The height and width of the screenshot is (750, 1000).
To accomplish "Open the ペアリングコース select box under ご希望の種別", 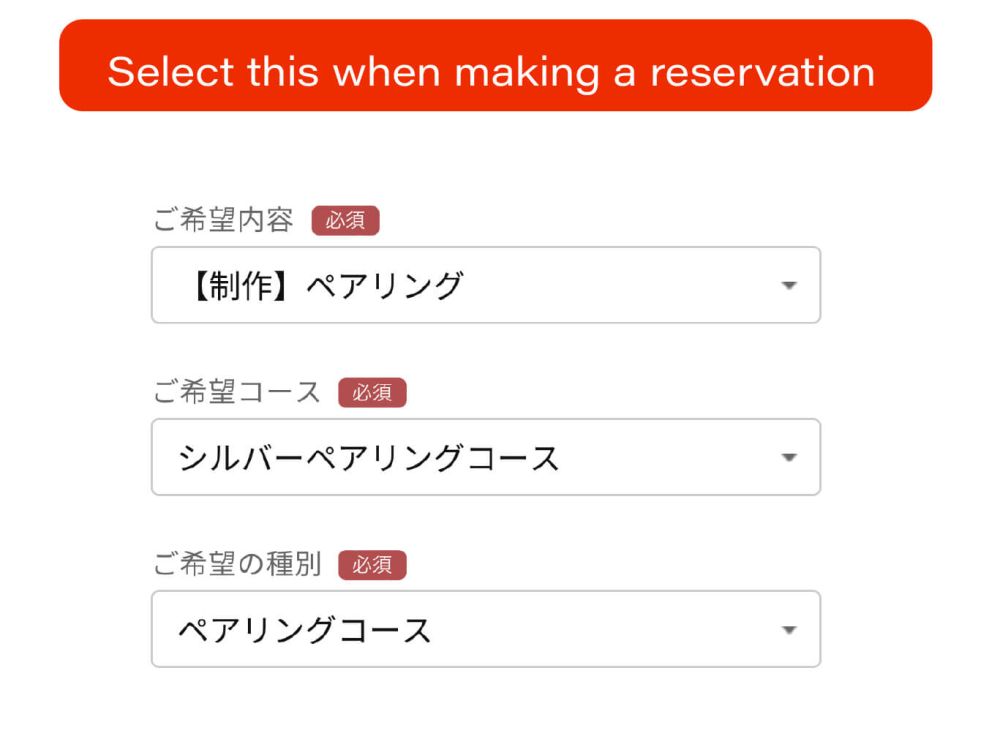I will coord(486,629).
